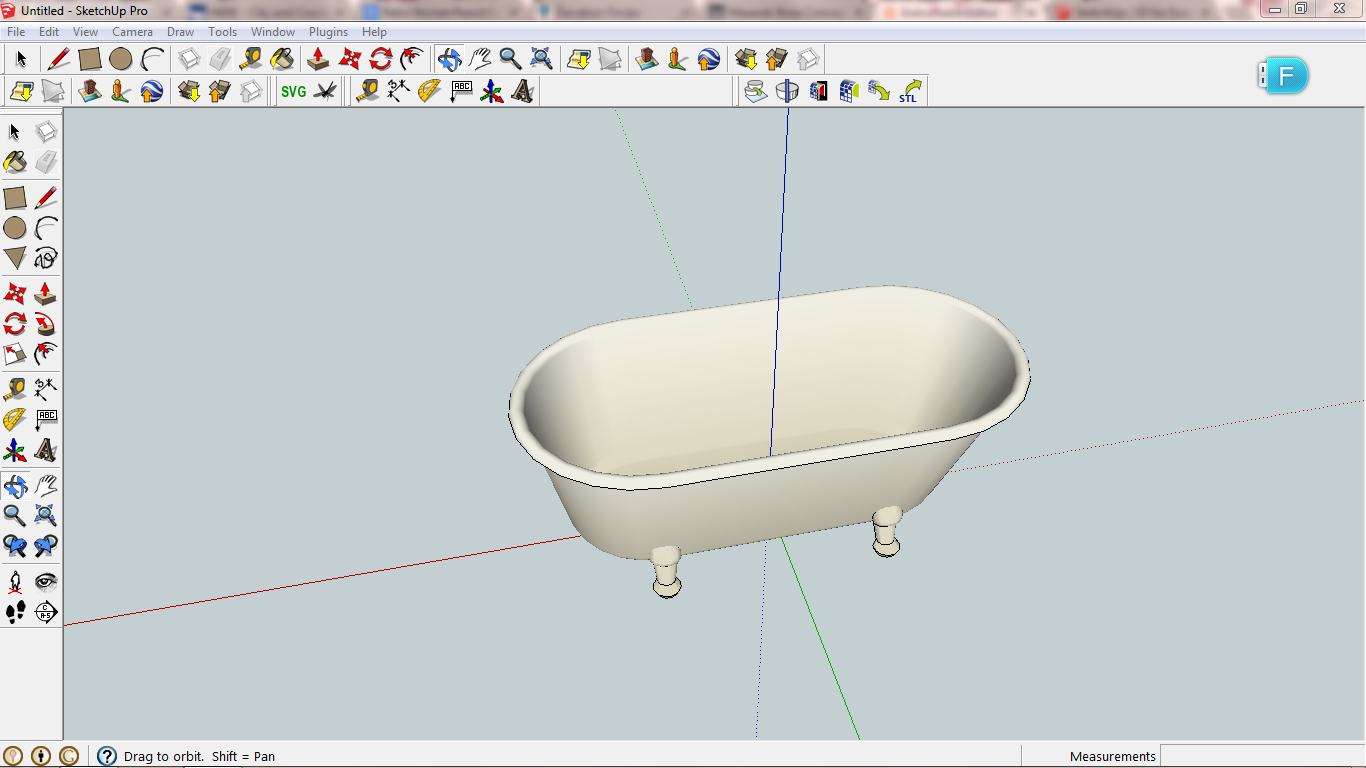Open the View menu

click(x=85, y=32)
